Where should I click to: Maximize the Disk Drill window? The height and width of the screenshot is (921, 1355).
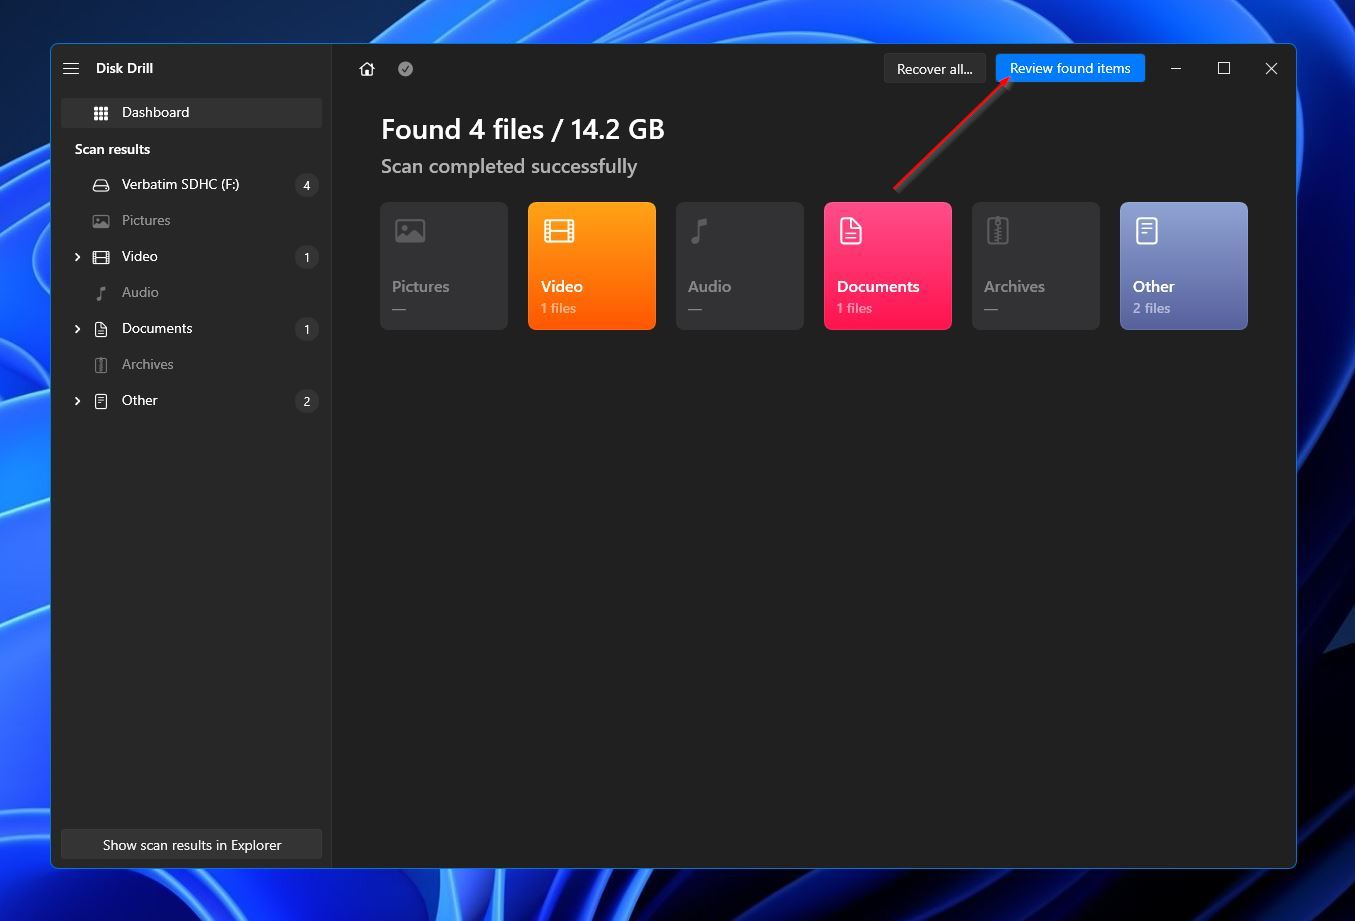tap(1223, 68)
